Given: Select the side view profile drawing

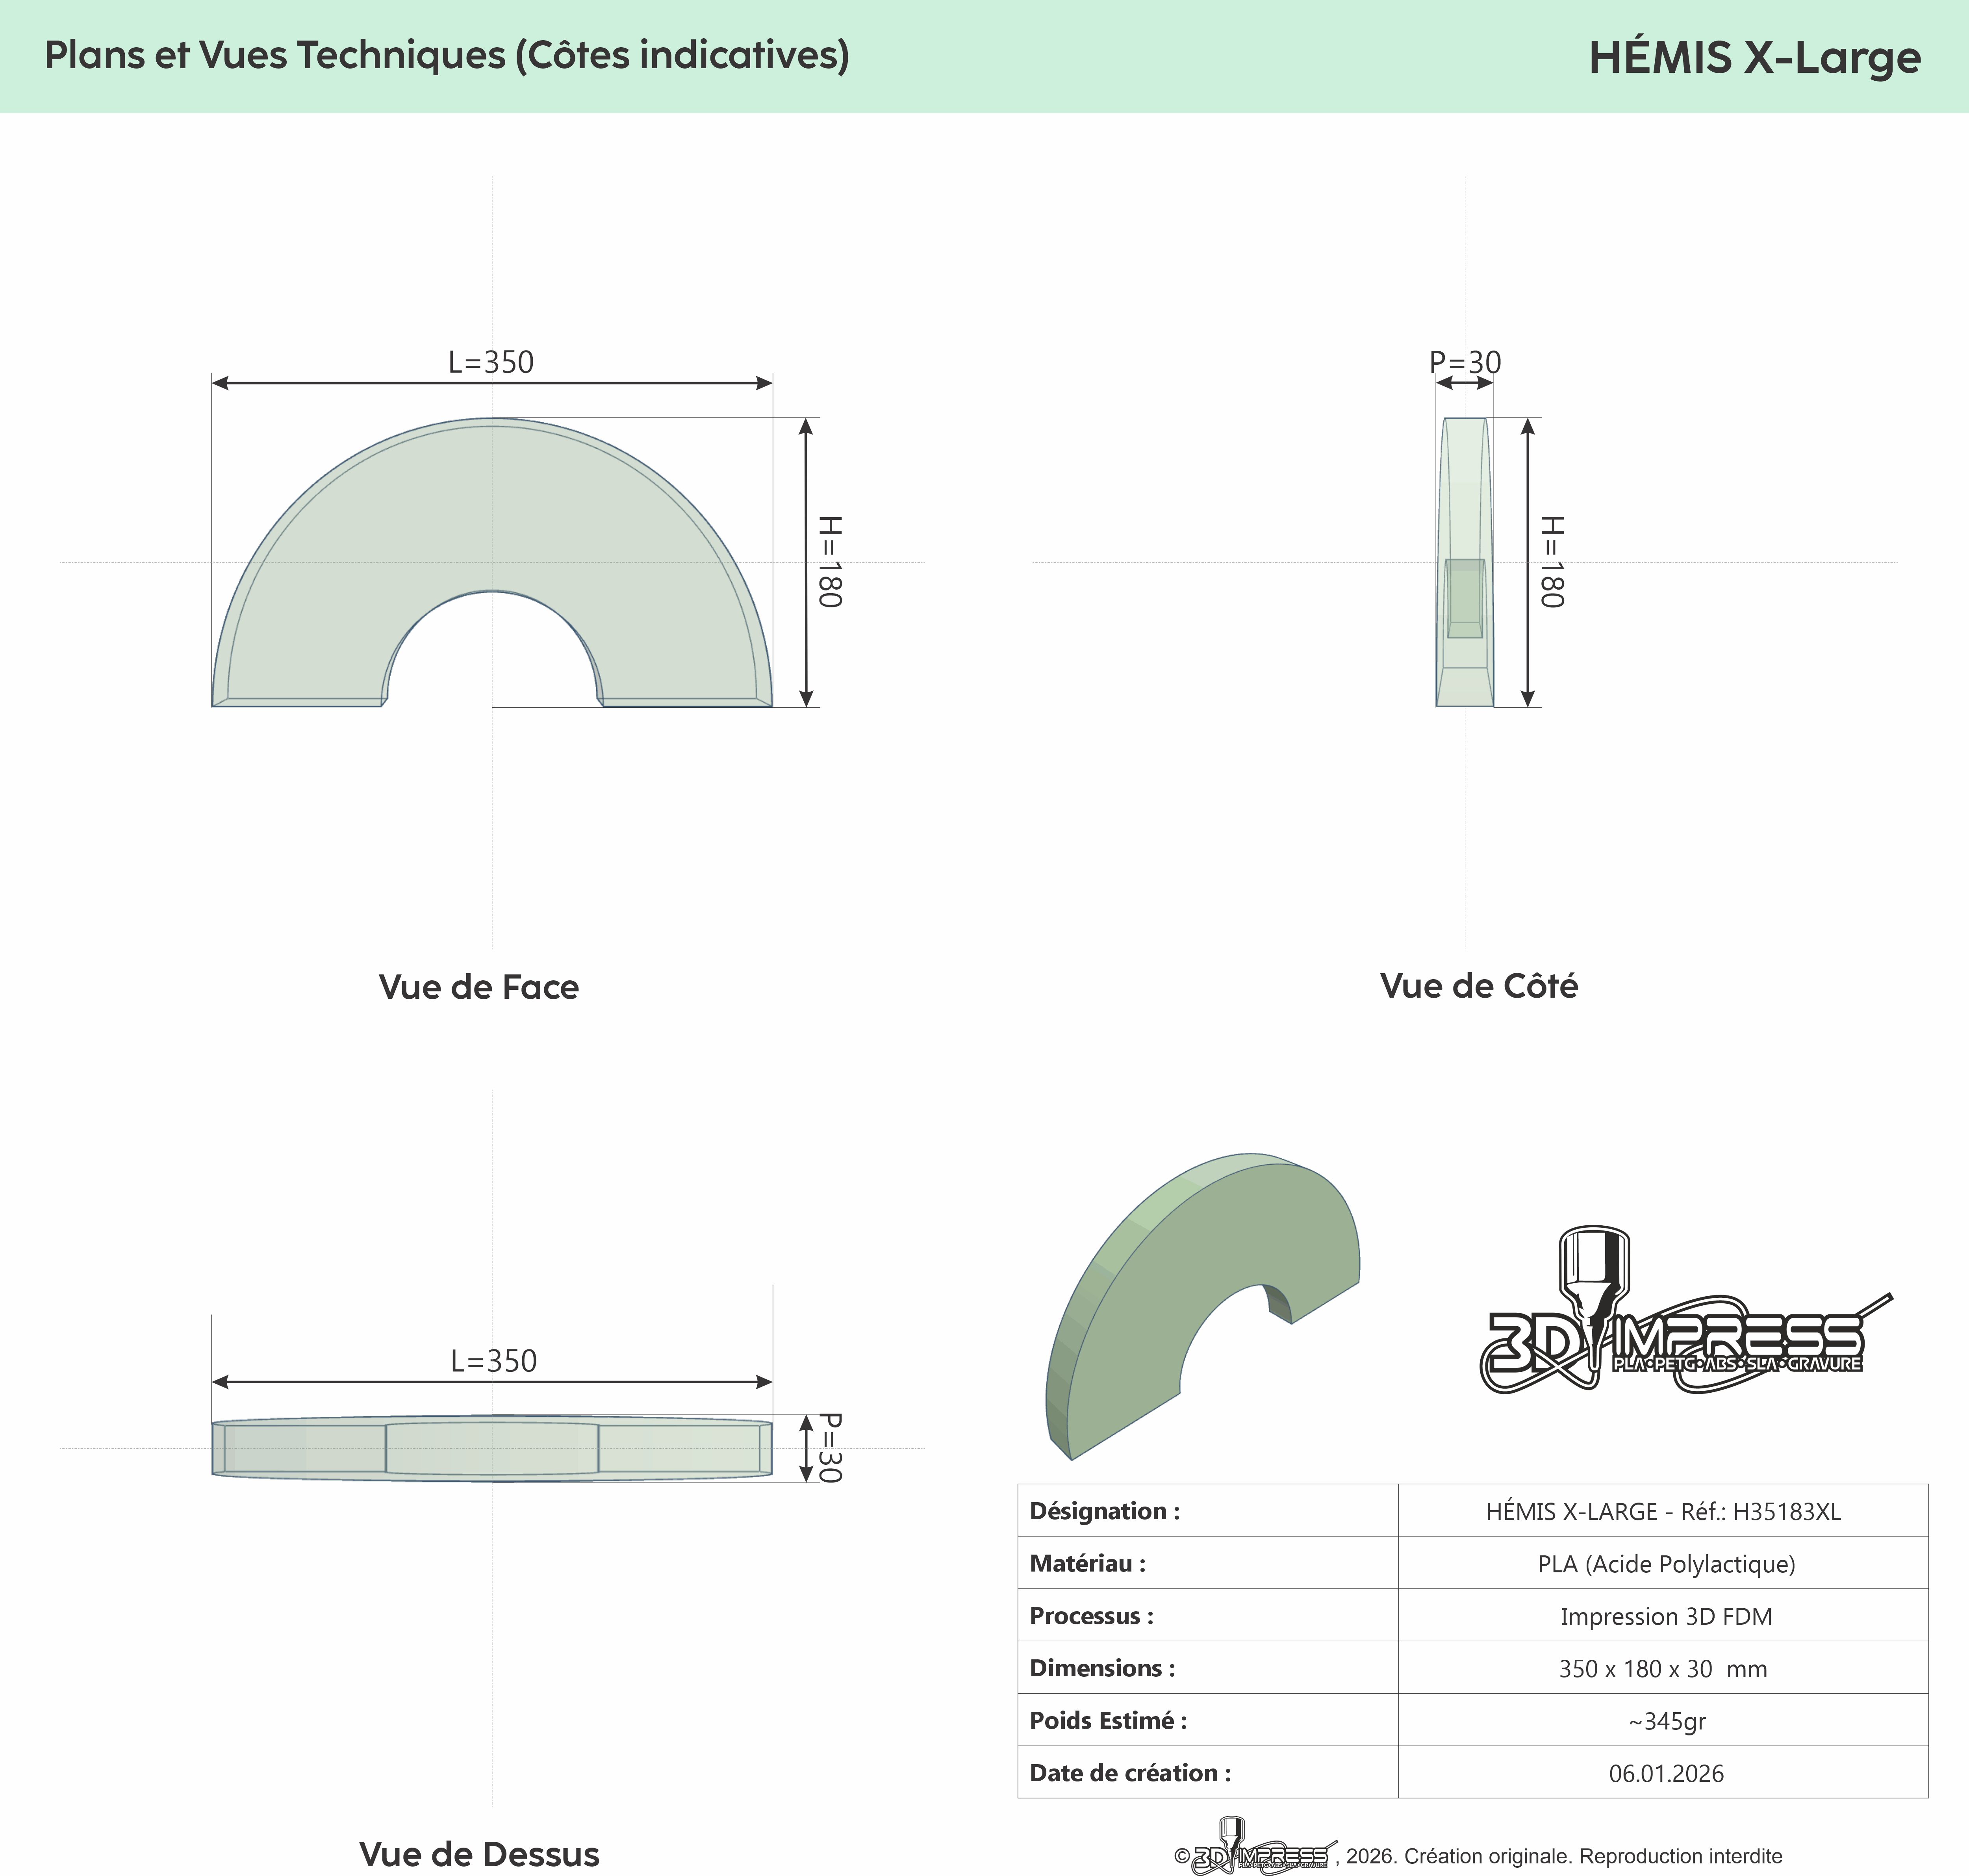Looking at the screenshot, I should tap(1465, 562).
